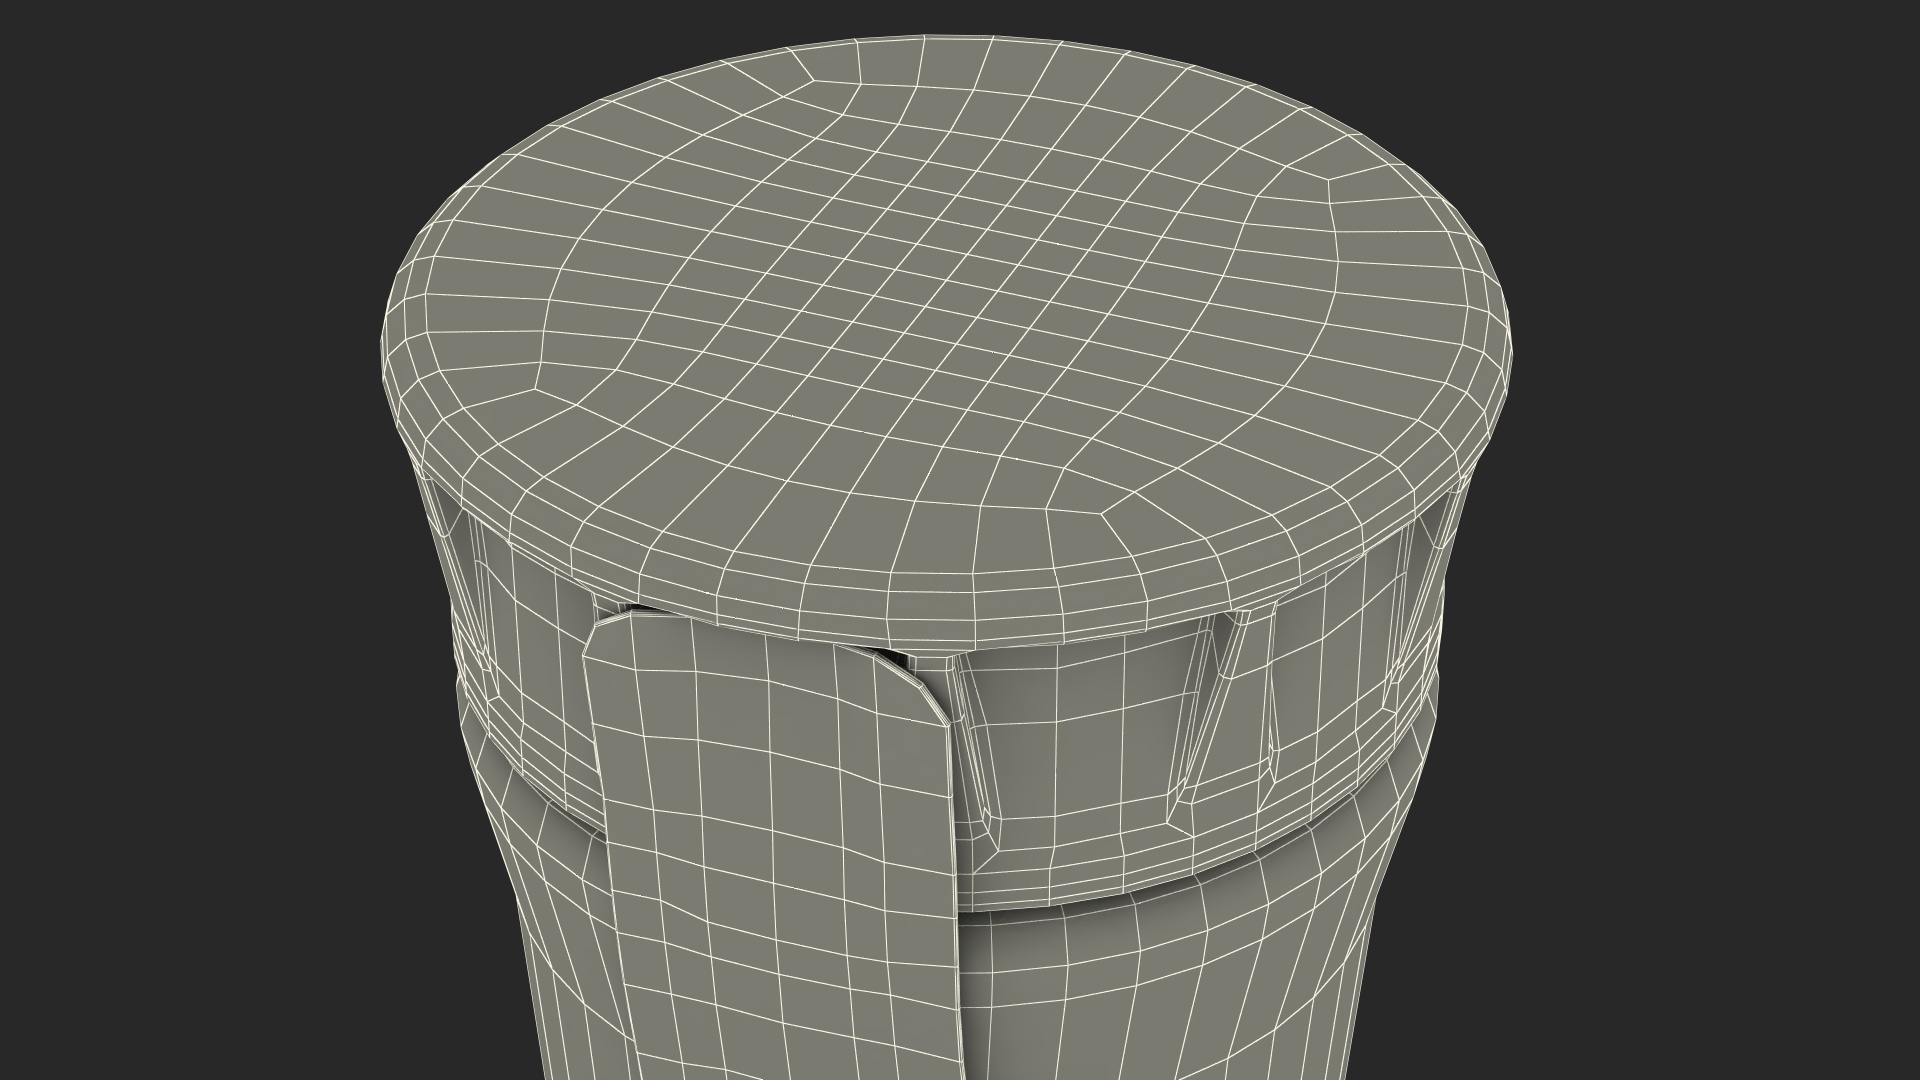Click the round flat lid top surface
Viewport: 1920px width, 1080px height.
coord(945,340)
